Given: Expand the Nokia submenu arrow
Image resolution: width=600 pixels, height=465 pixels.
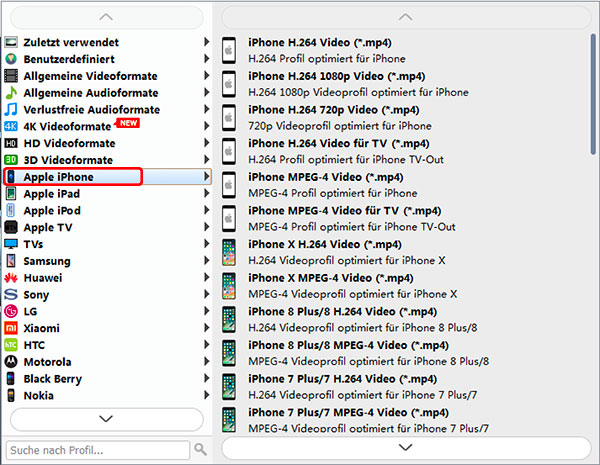Looking at the screenshot, I should pos(207,395).
